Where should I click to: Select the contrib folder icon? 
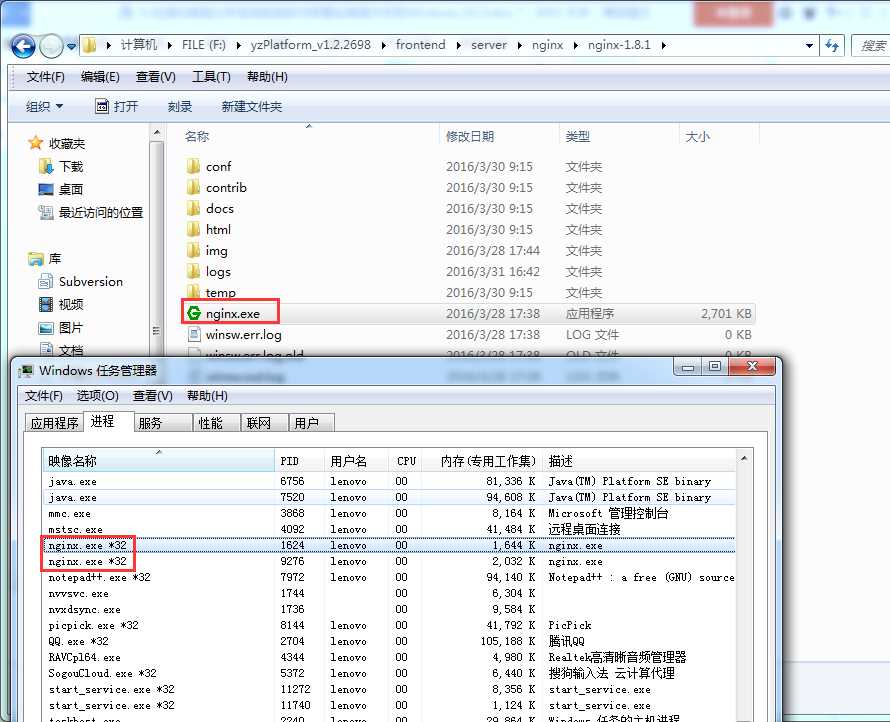point(194,187)
